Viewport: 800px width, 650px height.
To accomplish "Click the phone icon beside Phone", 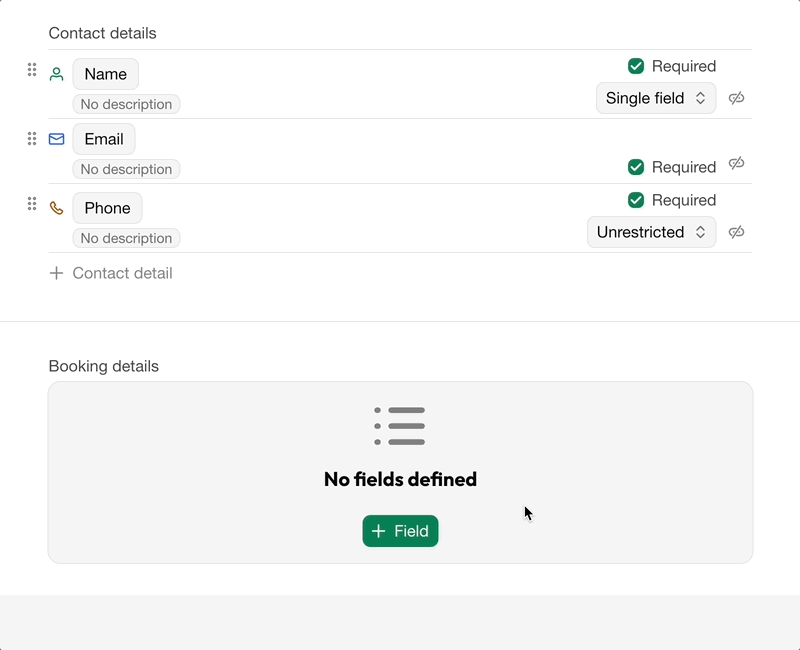I will [x=57, y=208].
